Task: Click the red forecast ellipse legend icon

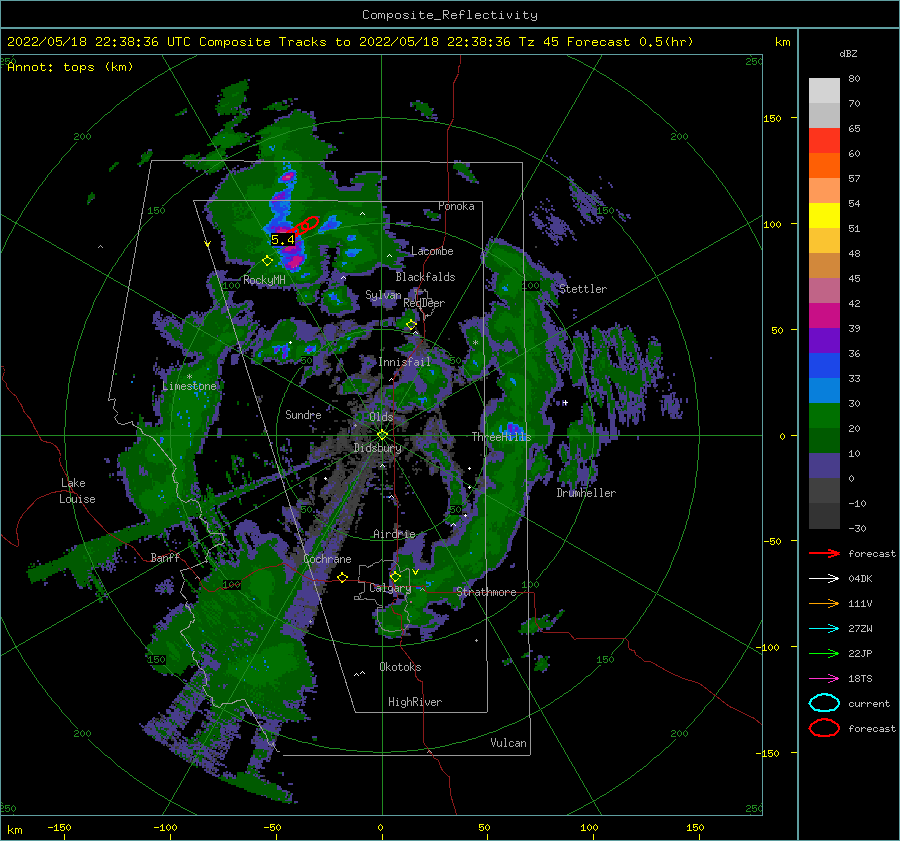Action: (824, 728)
